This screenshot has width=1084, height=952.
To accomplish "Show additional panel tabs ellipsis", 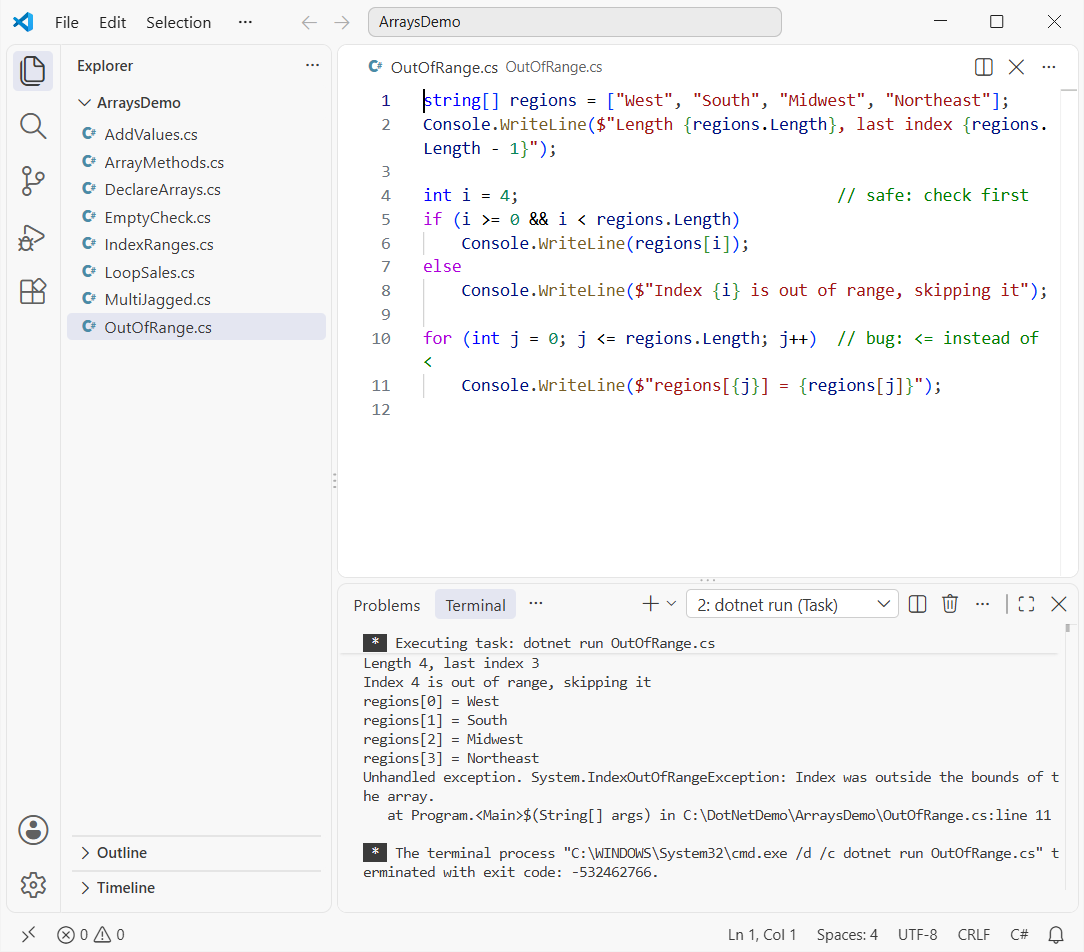I will [536, 604].
